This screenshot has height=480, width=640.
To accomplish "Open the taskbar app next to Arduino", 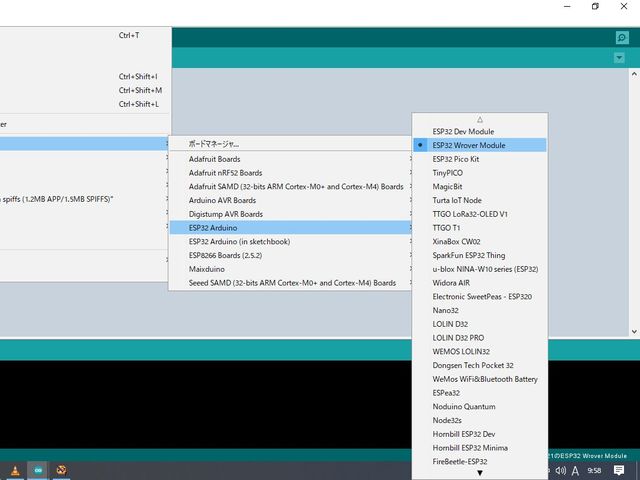I will pyautogui.click(x=61, y=471).
